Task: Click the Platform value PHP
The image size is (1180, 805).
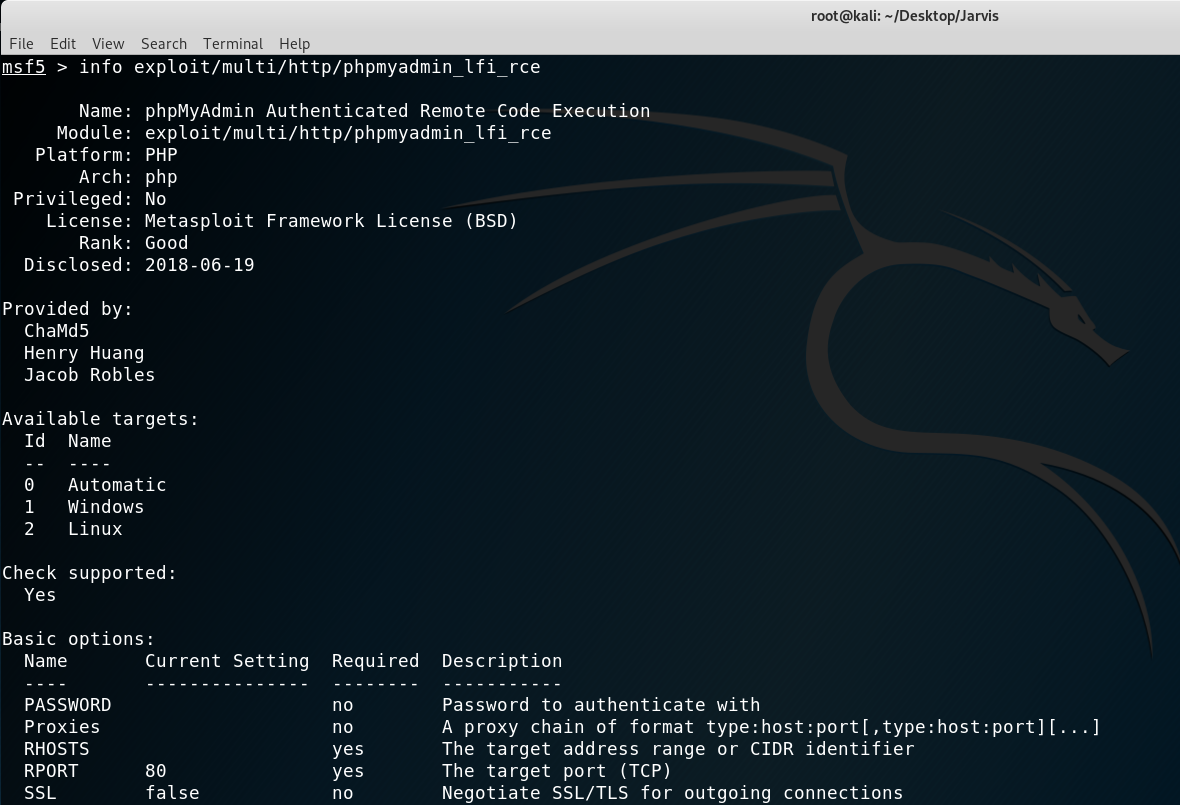Action: click(x=161, y=155)
